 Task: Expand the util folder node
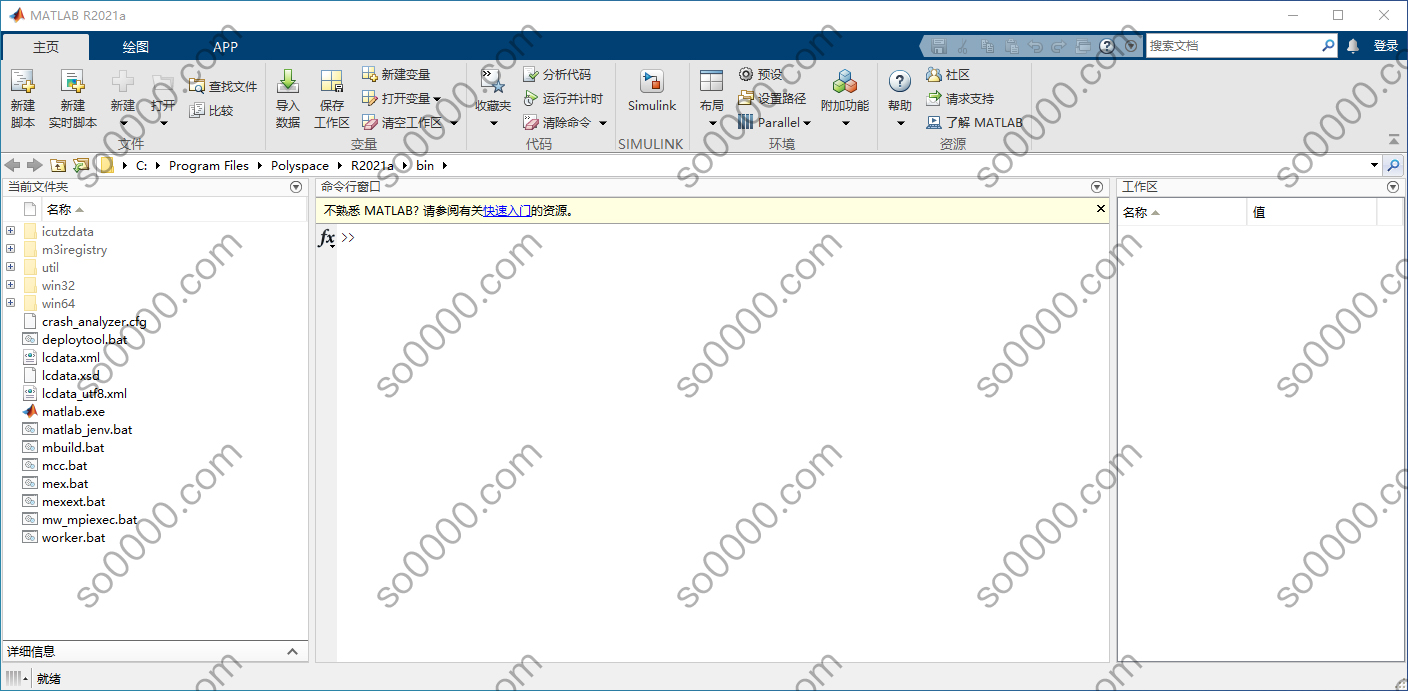click(x=11, y=267)
